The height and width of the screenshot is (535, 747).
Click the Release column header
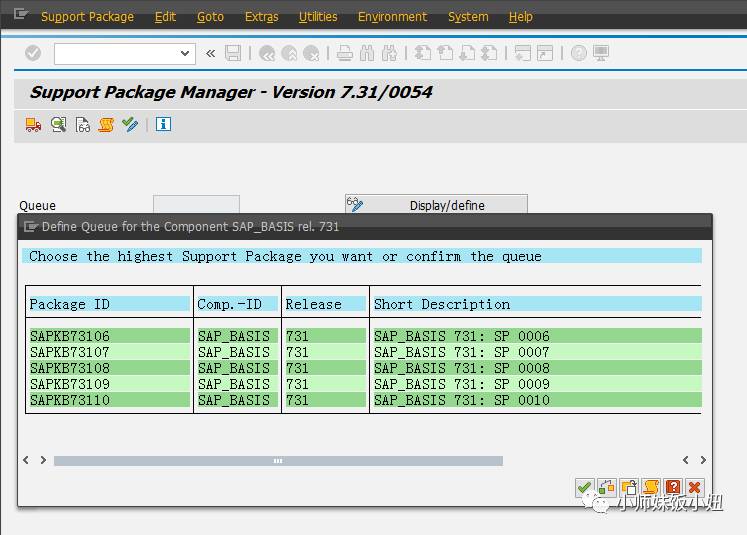tap(325, 304)
